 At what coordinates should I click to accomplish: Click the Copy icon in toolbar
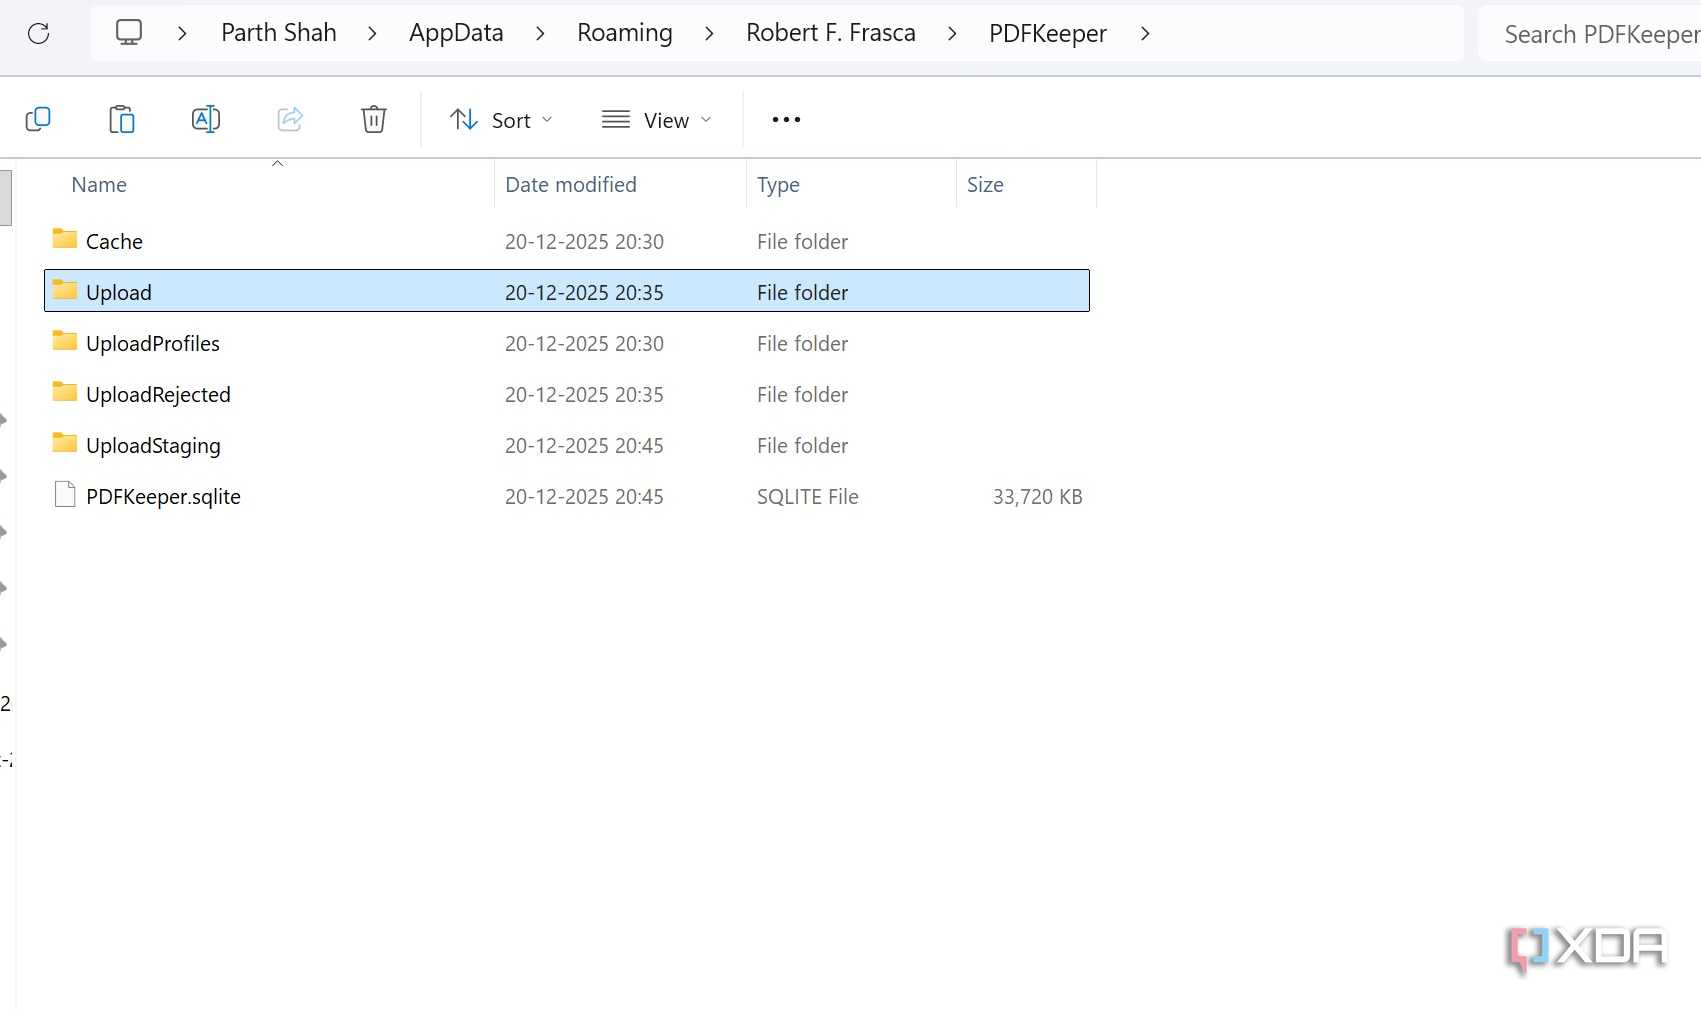38,120
